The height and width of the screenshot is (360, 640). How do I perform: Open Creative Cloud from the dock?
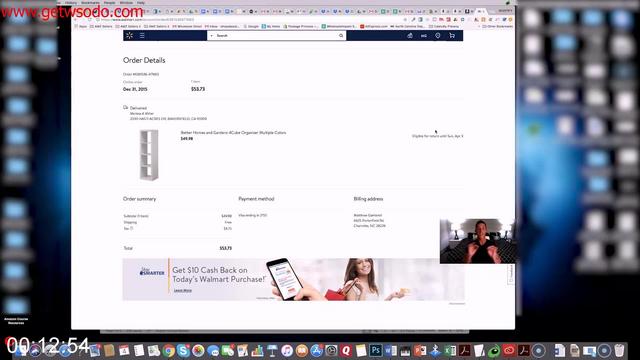pyautogui.click(x=509, y=351)
